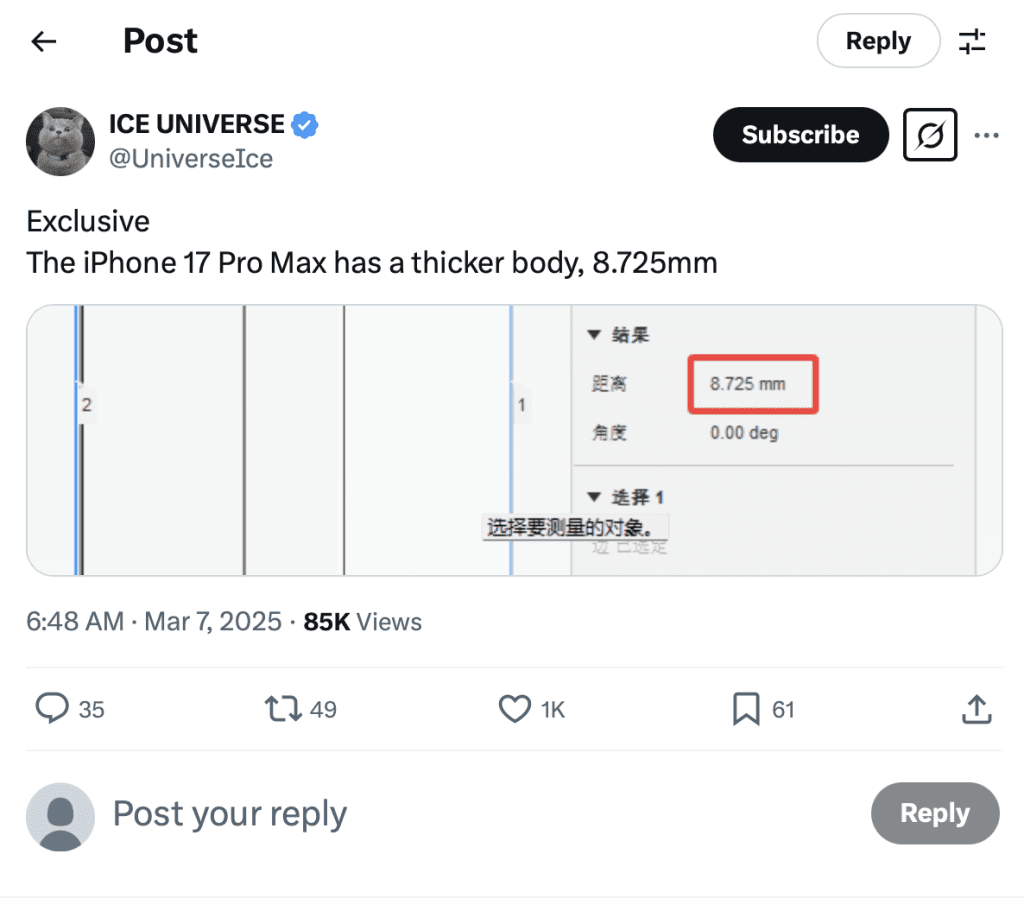Click the blue verified badge
1024x898 pixels.
(x=305, y=125)
